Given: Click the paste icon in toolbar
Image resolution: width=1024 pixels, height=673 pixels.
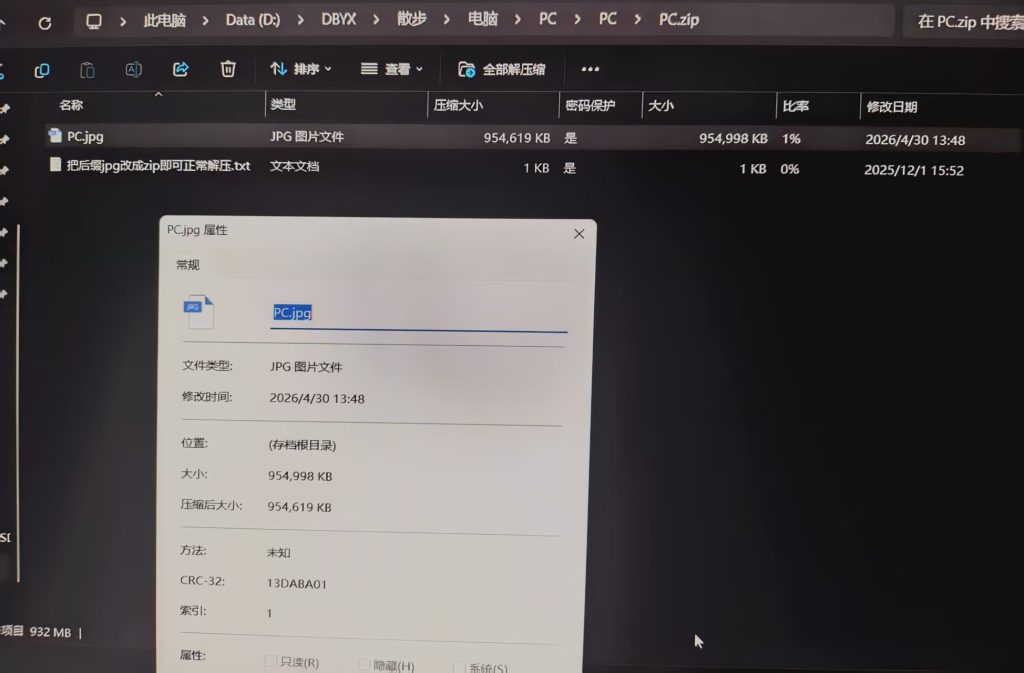Looking at the screenshot, I should tap(87, 70).
